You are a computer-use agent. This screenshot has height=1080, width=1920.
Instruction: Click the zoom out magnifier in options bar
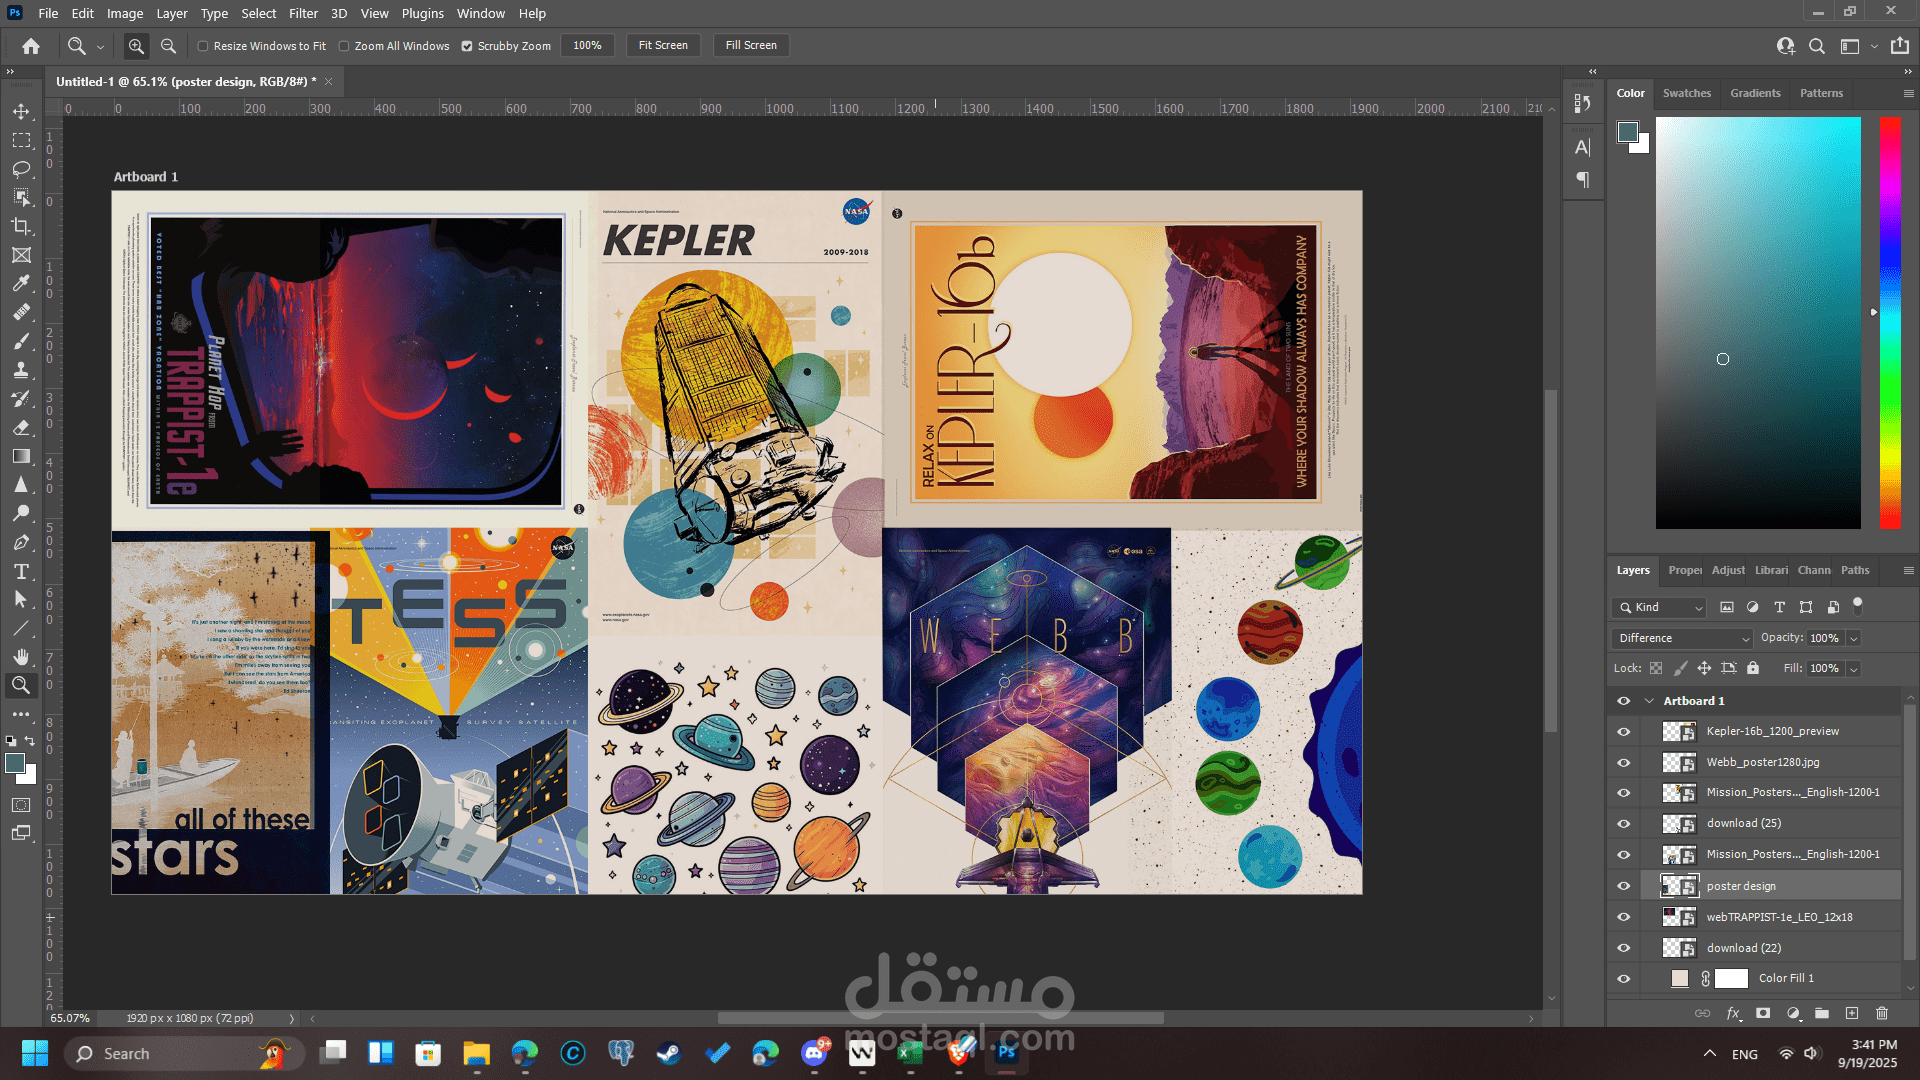coord(168,46)
